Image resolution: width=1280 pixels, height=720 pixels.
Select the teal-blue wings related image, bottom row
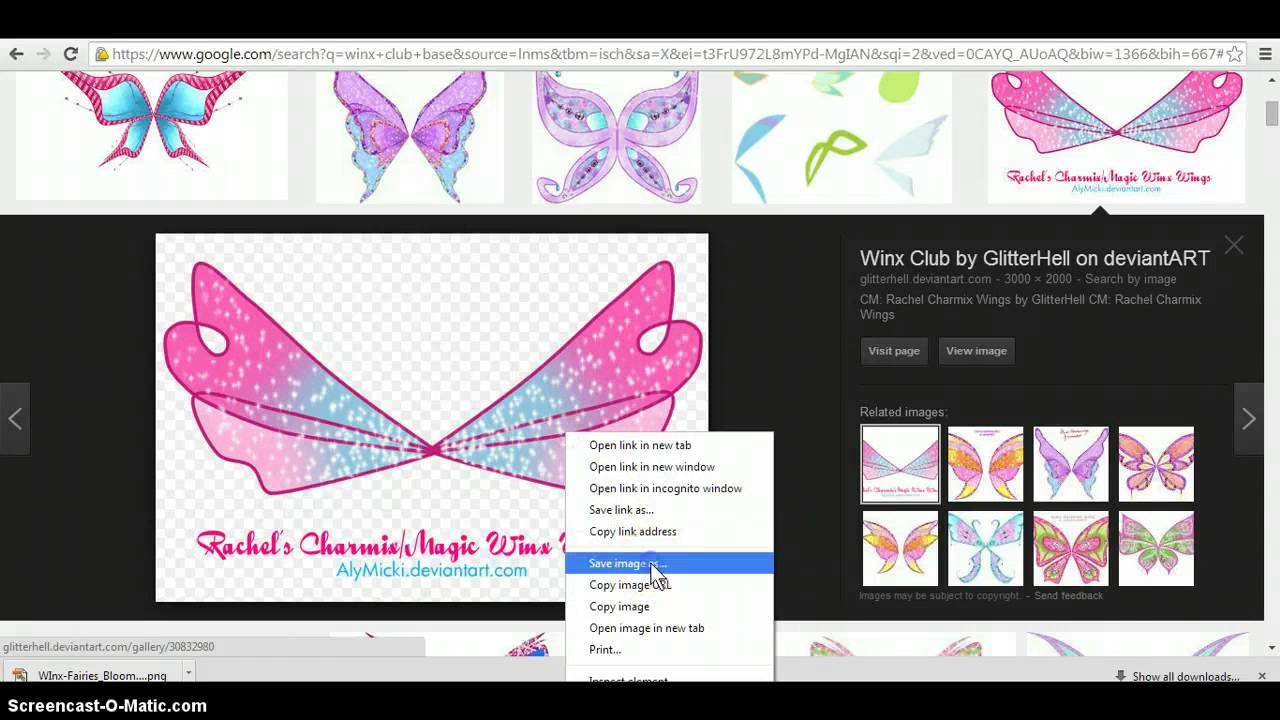(985, 549)
